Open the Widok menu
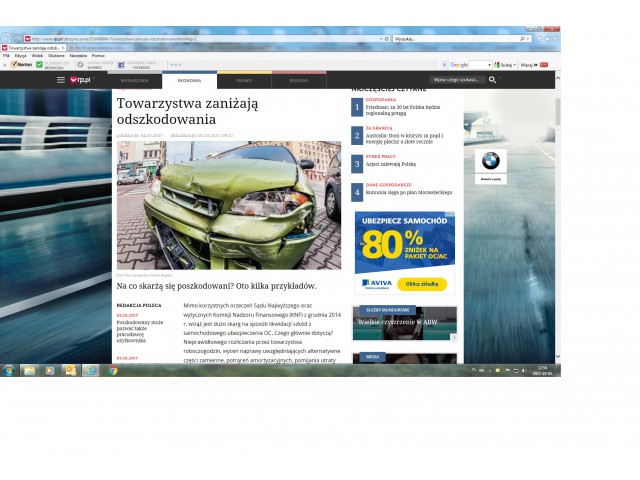This screenshot has height=480, width=640. tap(37, 55)
